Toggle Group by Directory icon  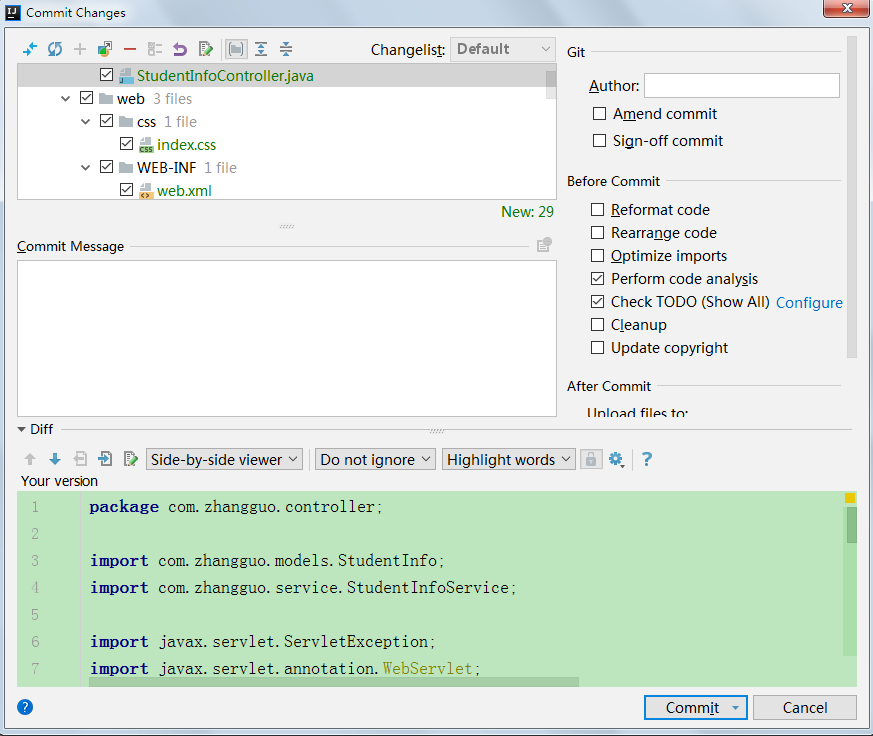pos(235,49)
